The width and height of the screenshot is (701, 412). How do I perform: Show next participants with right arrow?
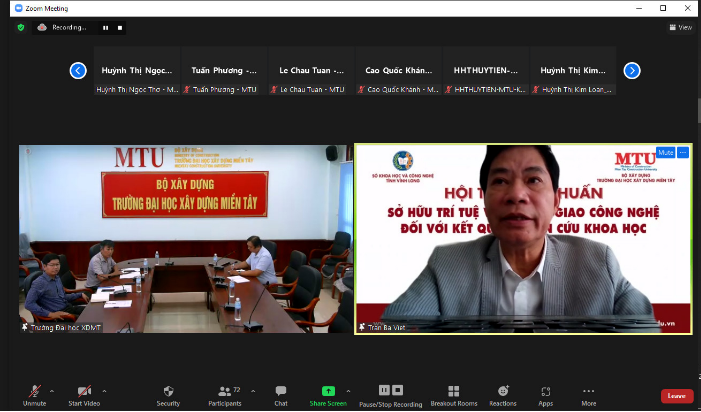coord(632,71)
